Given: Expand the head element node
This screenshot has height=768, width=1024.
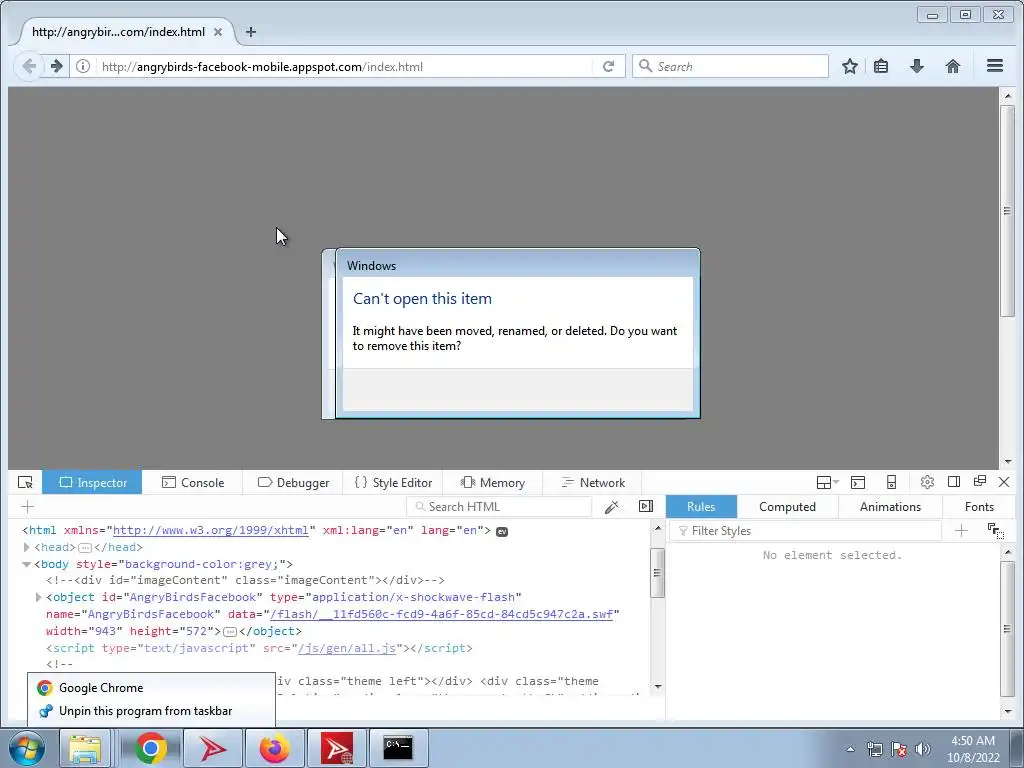Looking at the screenshot, I should pyautogui.click(x=27, y=547).
